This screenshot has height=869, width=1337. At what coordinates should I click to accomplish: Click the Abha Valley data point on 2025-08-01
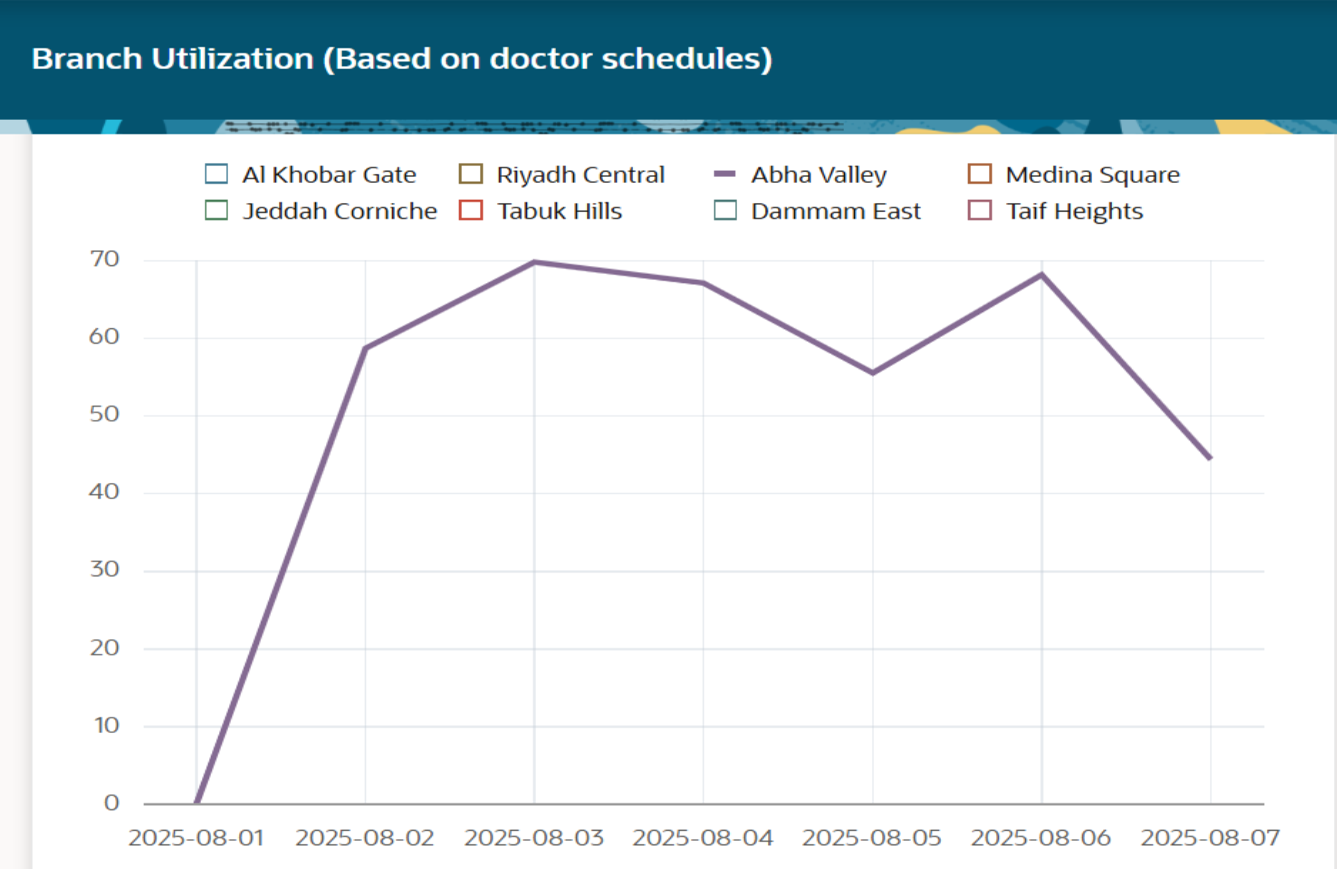click(x=196, y=802)
